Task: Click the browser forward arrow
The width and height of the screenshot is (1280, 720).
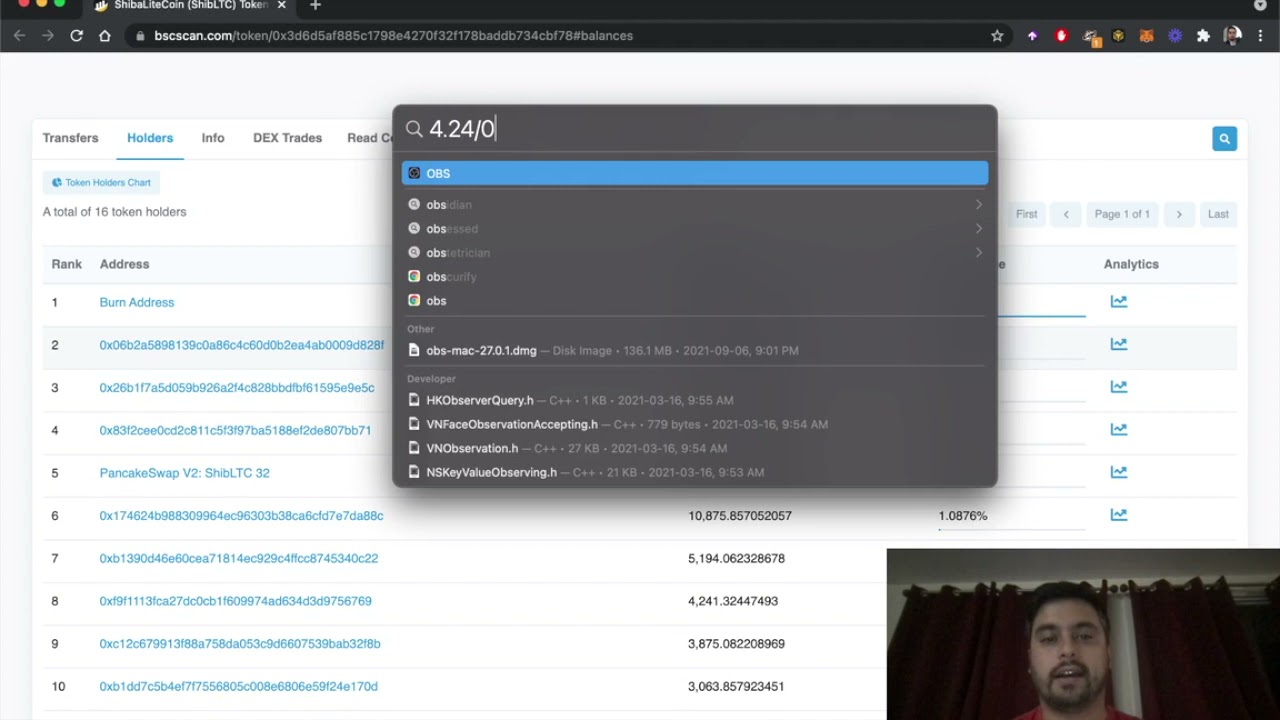Action: click(48, 35)
